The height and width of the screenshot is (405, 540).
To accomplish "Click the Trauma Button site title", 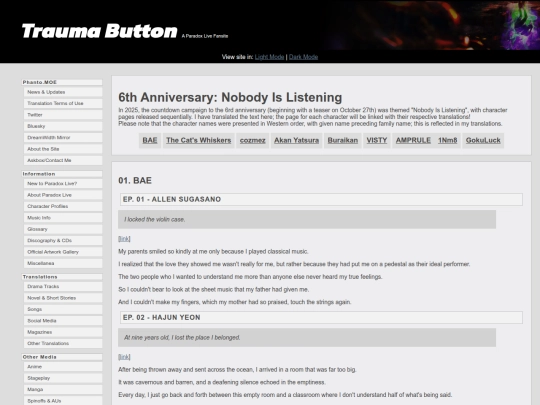I will [x=100, y=31].
